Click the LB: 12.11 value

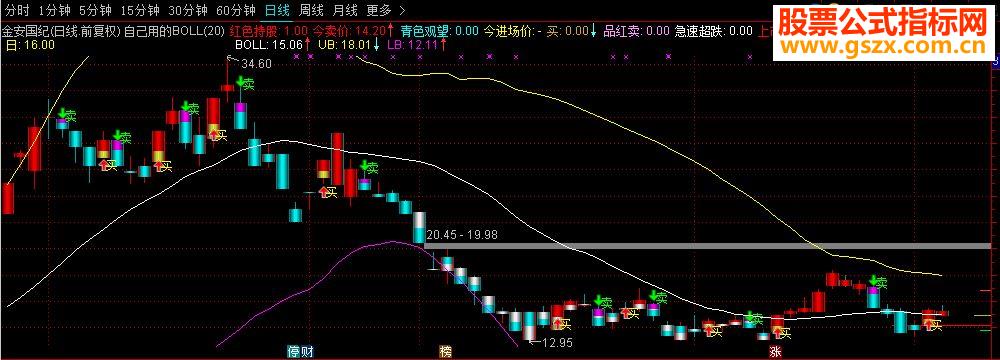coord(412,45)
